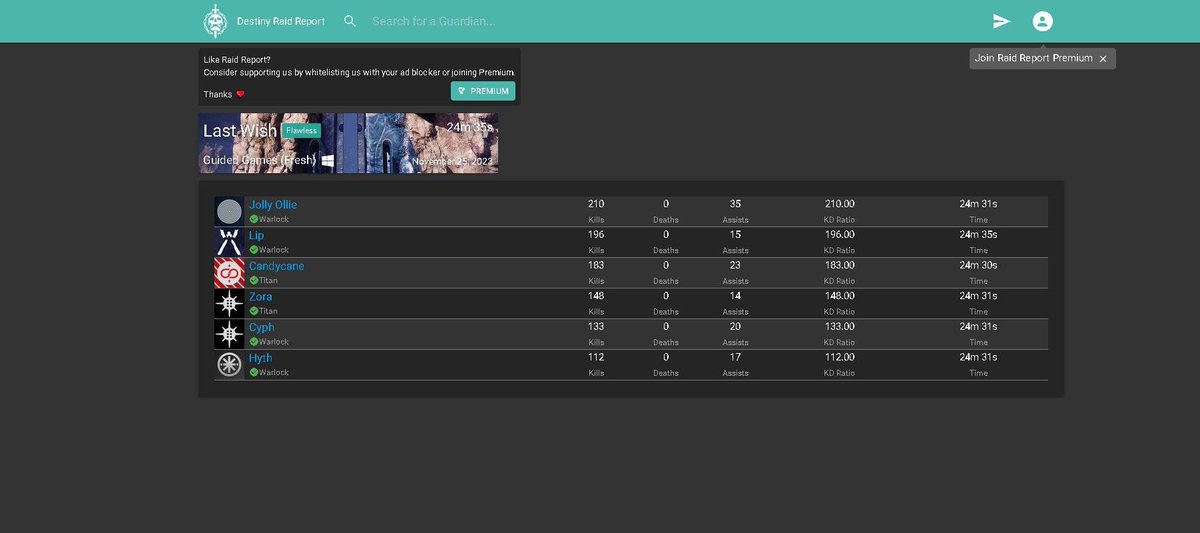Click the Like Raid Report? notice text
Viewport: 1200px width, 533px height.
(x=237, y=60)
